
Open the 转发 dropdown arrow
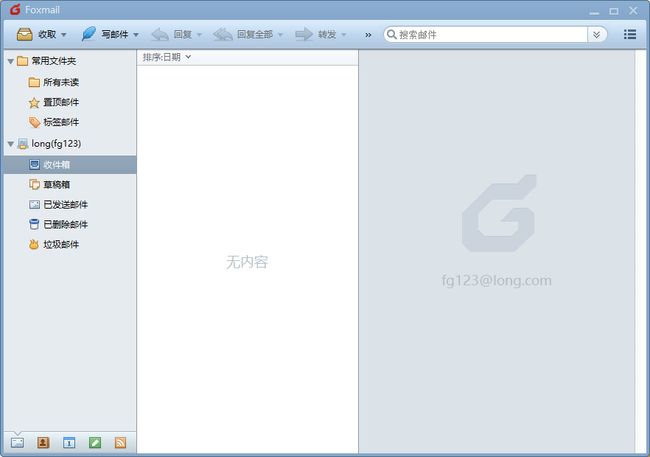344,35
